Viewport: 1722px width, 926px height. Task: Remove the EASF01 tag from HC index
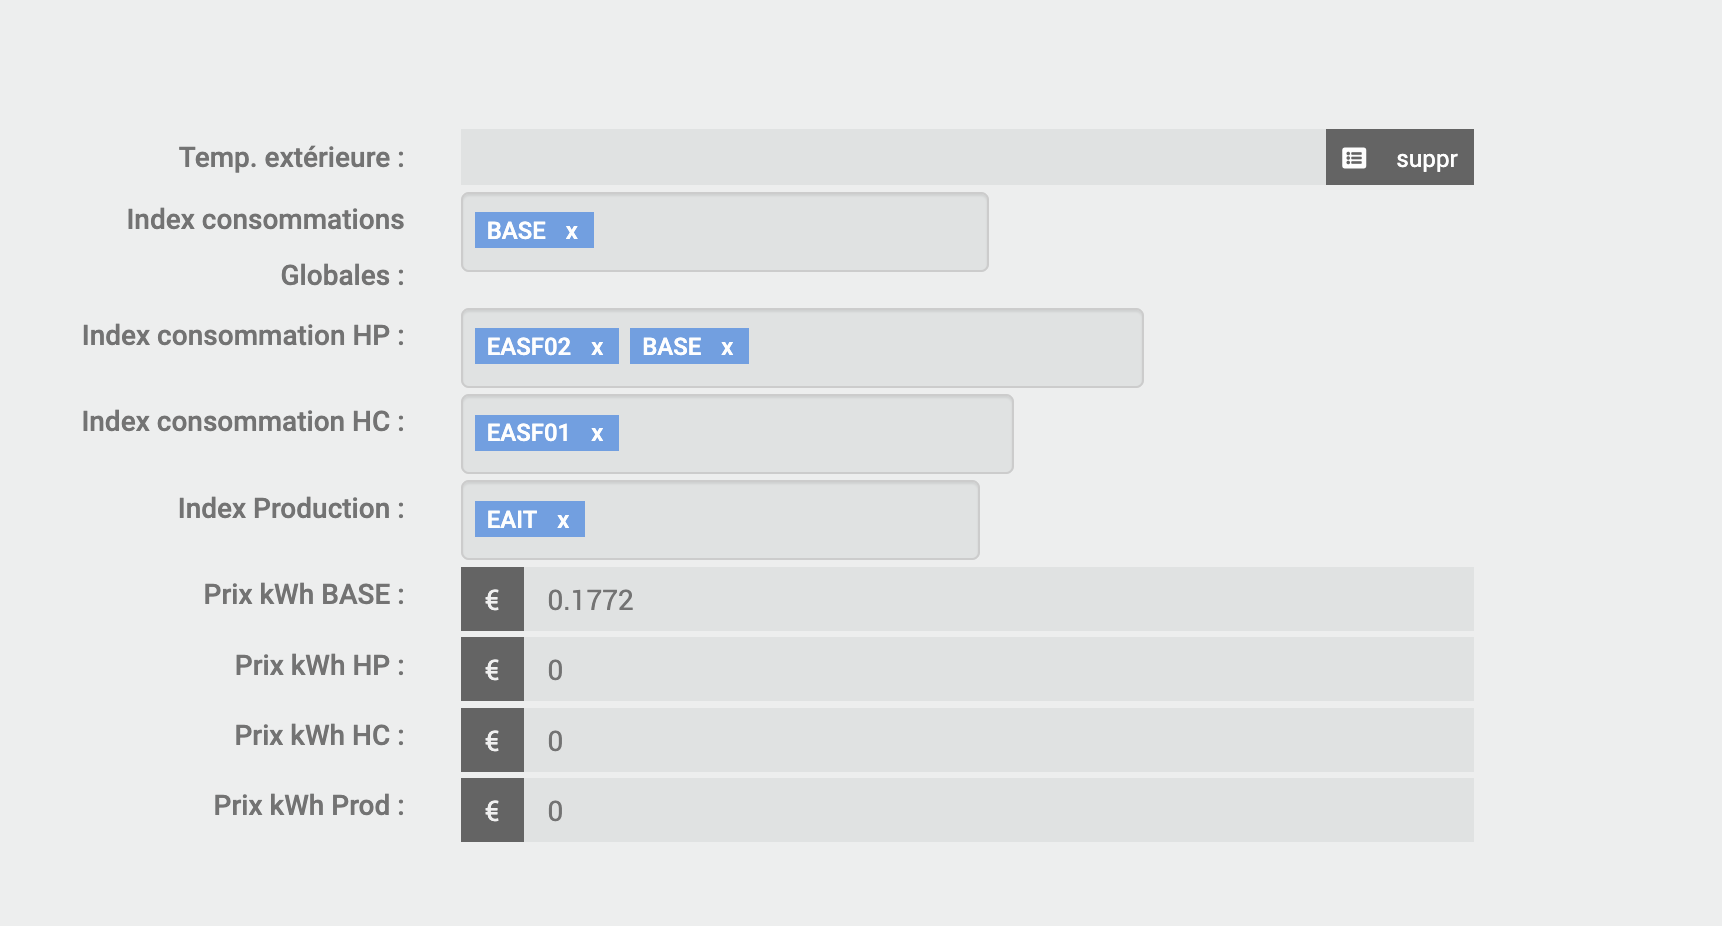(x=597, y=433)
